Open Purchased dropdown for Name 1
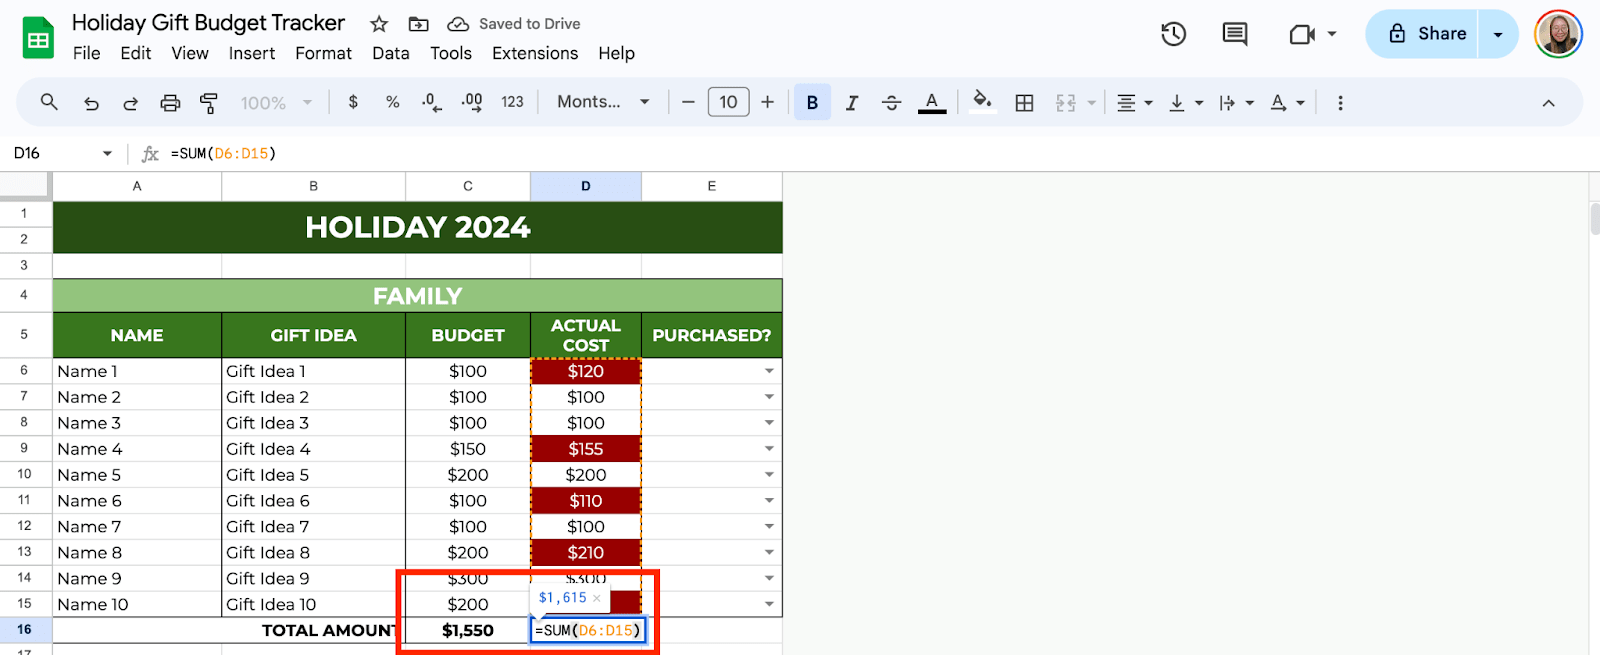 tap(769, 371)
